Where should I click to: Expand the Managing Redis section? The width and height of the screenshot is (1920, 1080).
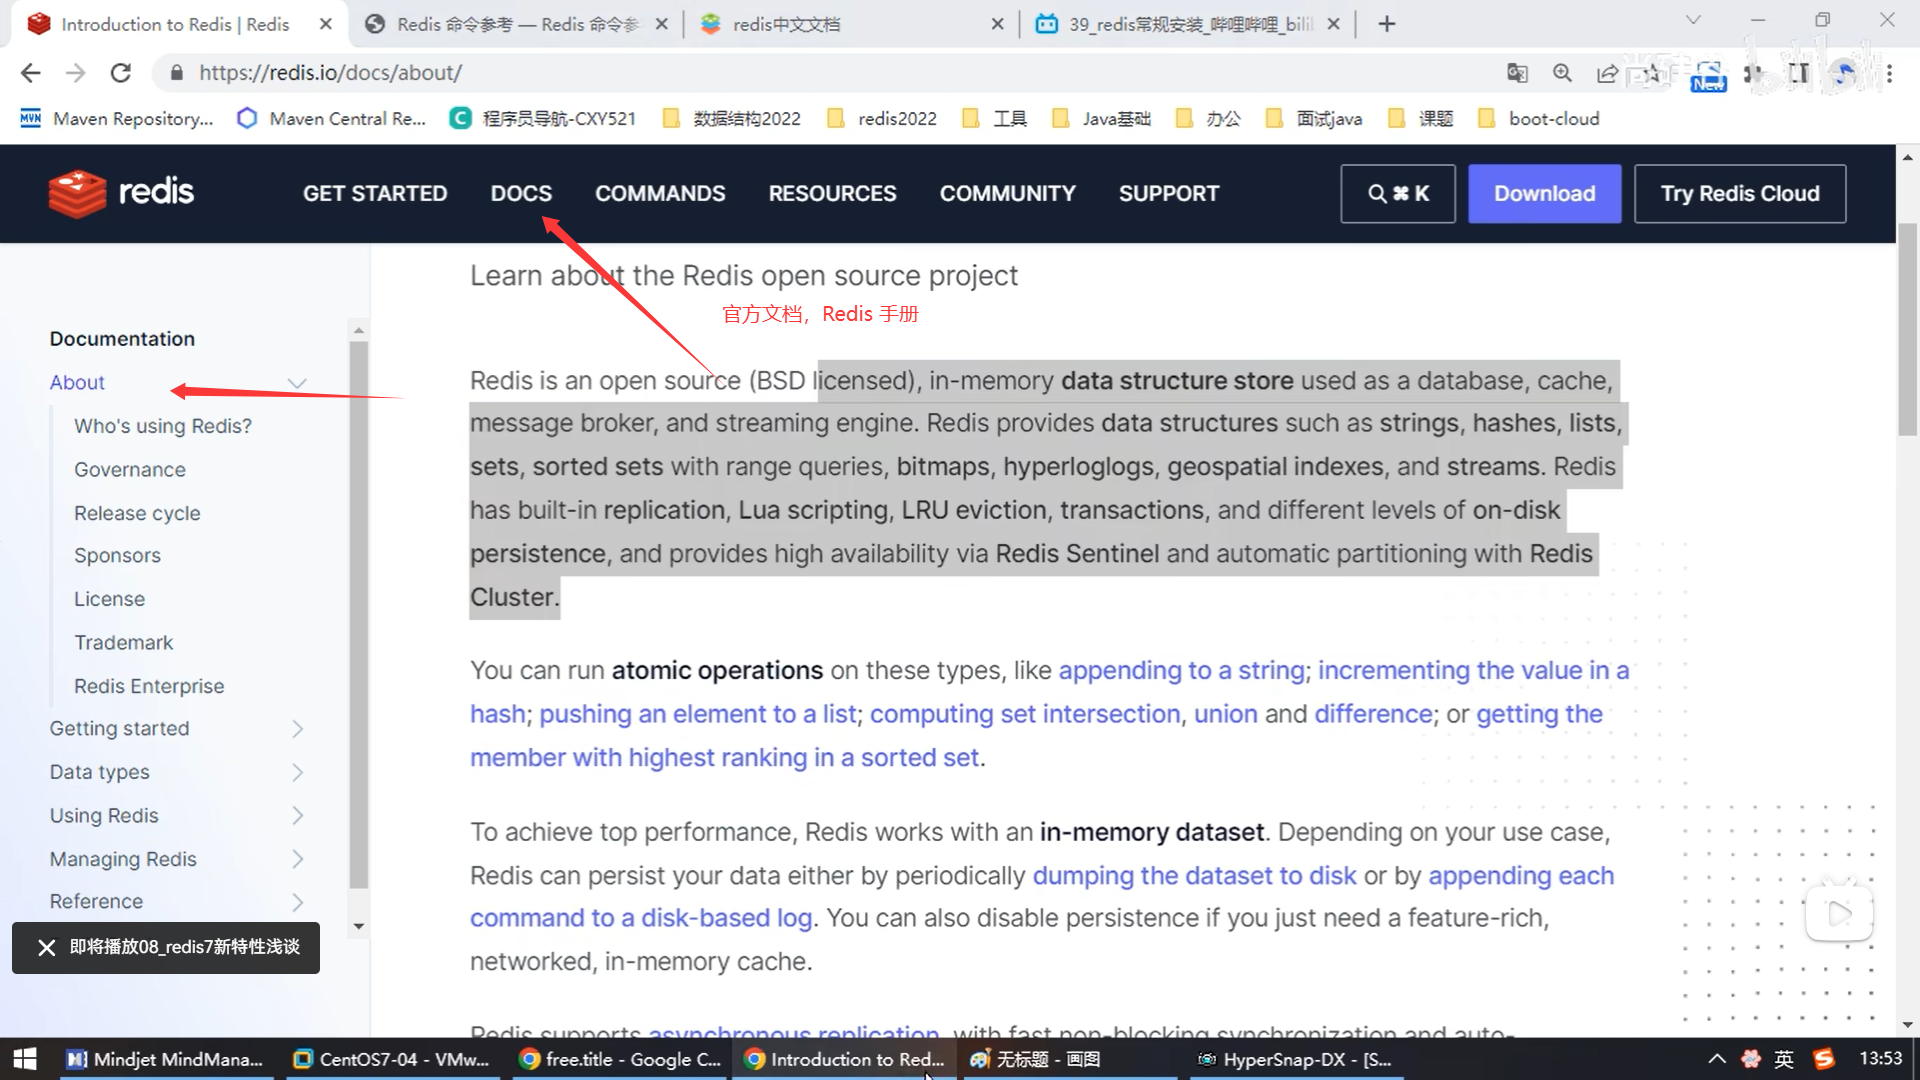(297, 859)
